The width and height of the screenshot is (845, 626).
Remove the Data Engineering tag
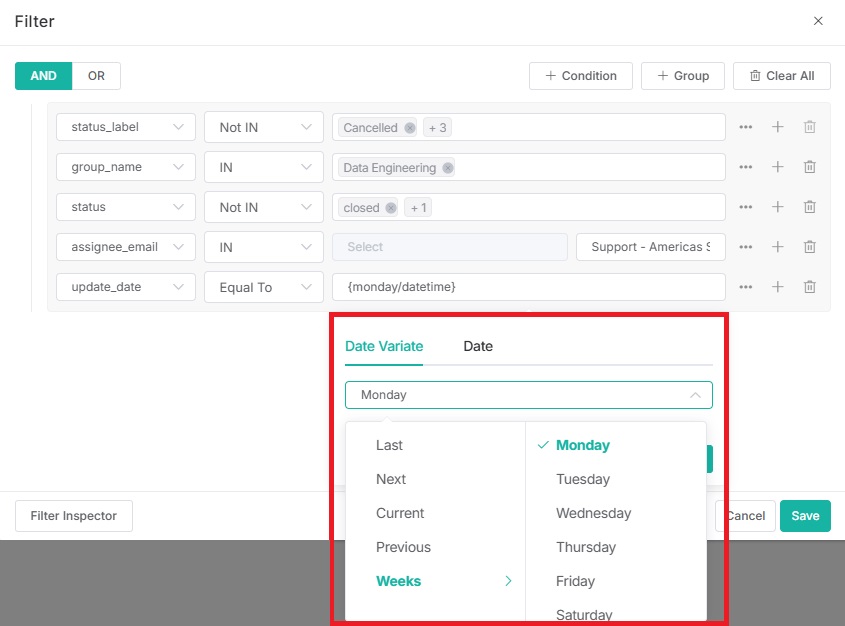[448, 168]
